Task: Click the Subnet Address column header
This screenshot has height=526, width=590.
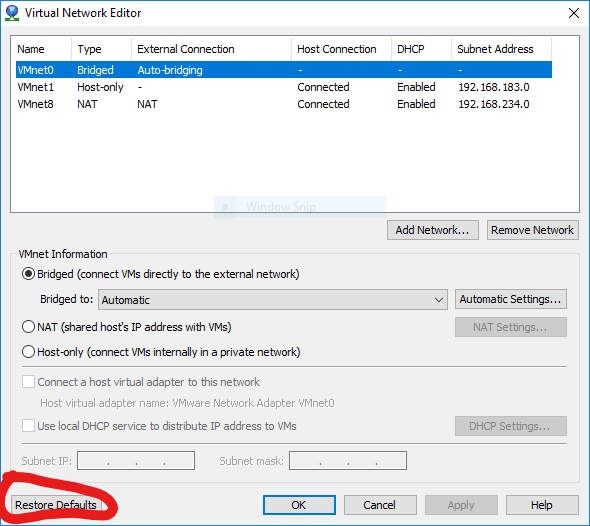Action: (502, 49)
